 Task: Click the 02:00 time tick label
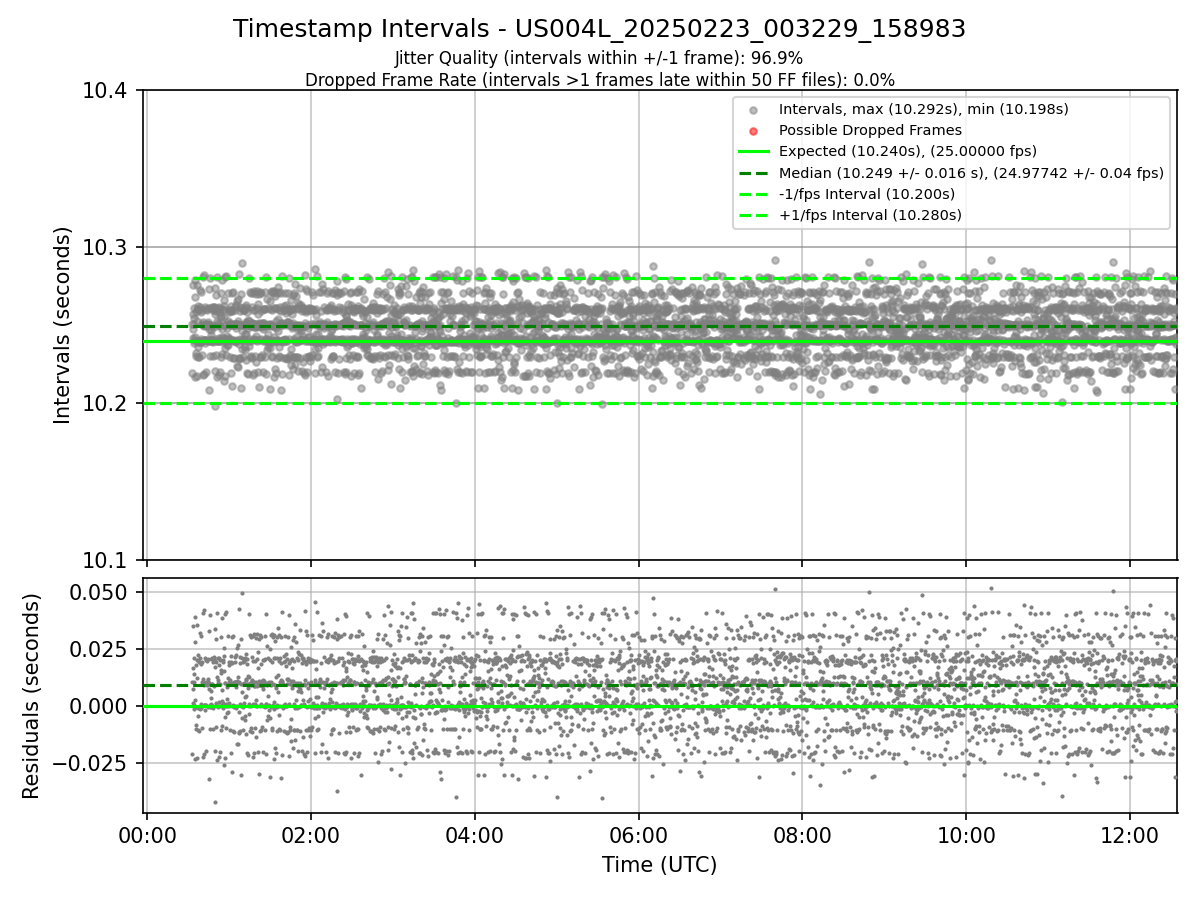tap(311, 834)
